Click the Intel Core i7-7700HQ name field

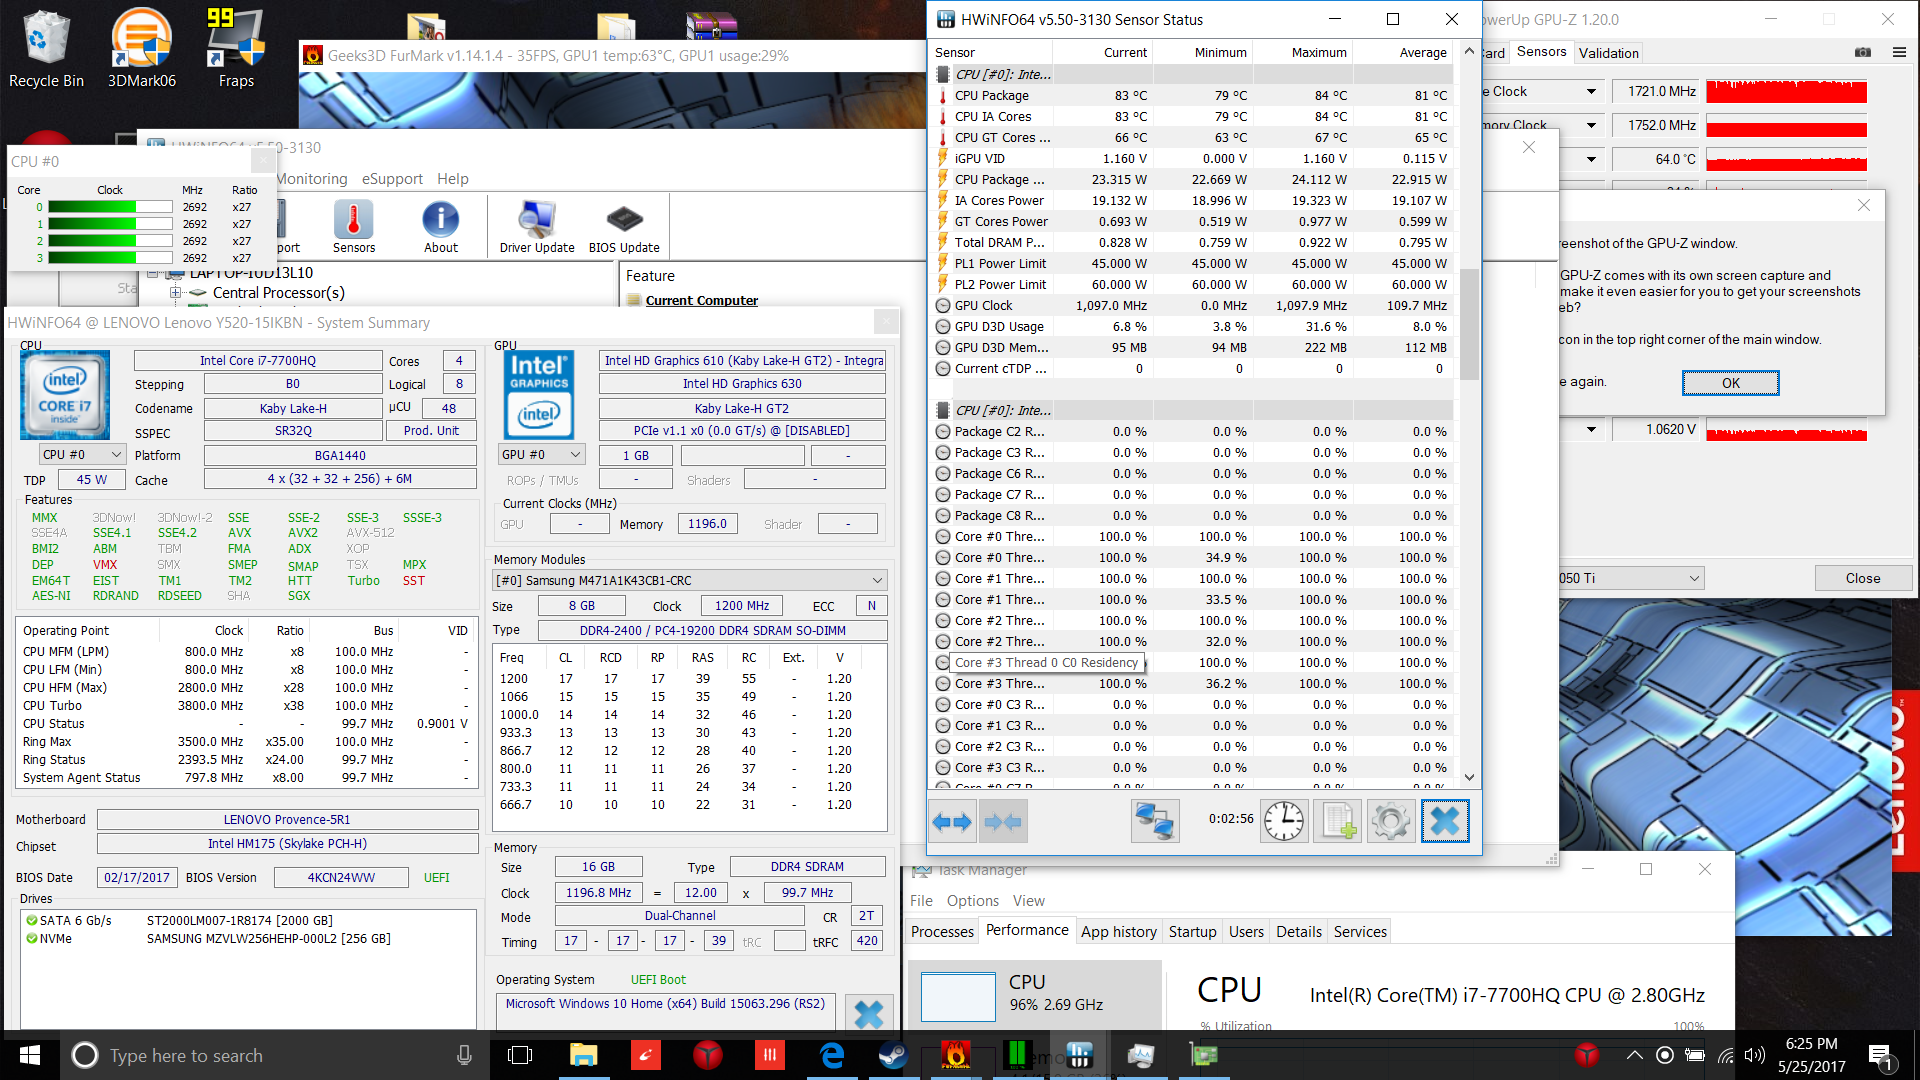tap(258, 361)
